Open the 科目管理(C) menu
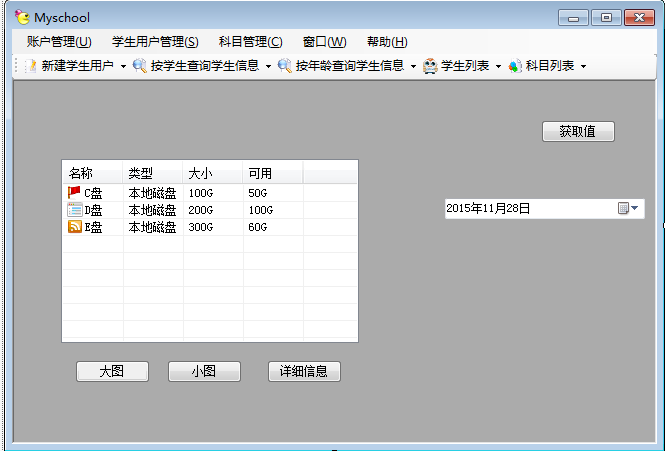 pos(251,42)
